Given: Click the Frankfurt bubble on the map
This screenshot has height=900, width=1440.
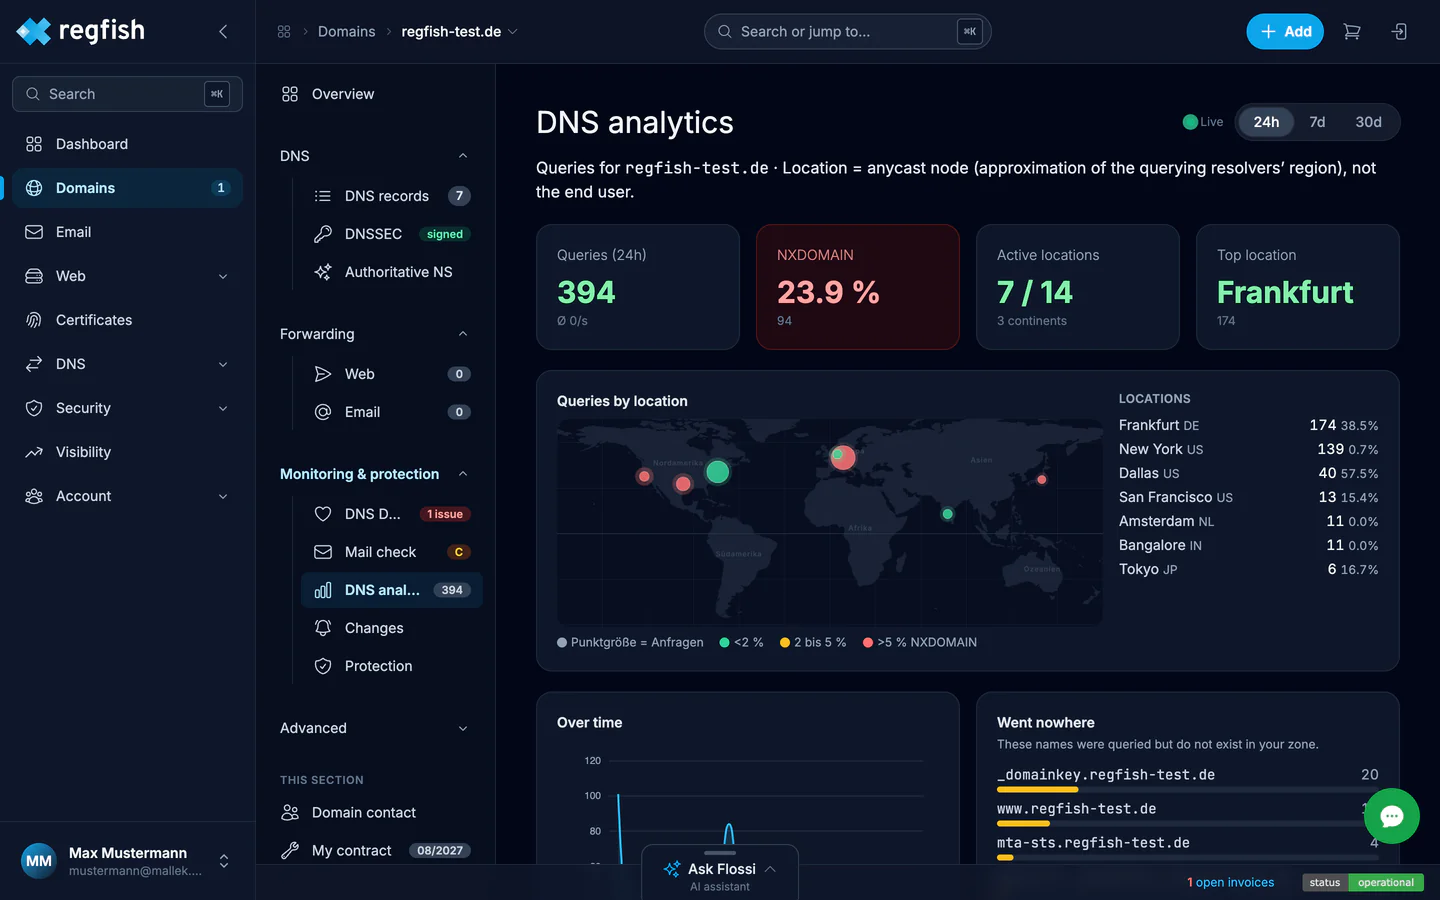Looking at the screenshot, I should tap(843, 457).
